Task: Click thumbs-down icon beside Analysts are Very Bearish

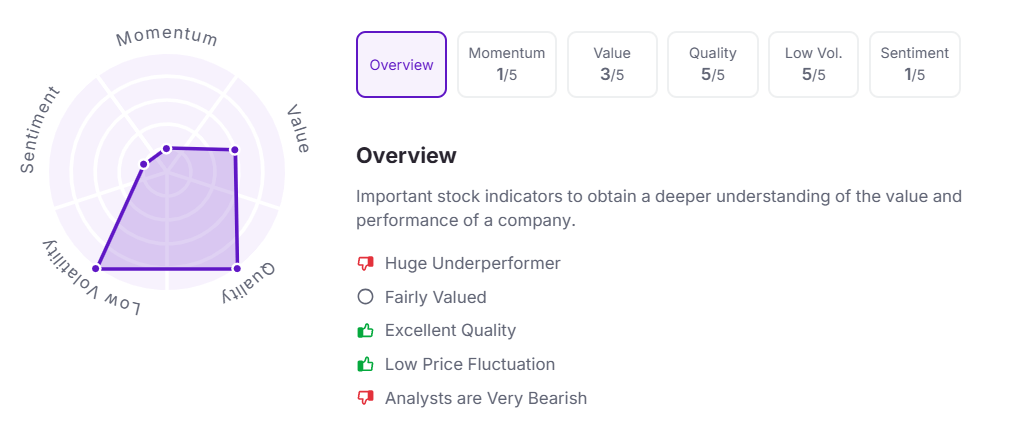Action: click(365, 398)
